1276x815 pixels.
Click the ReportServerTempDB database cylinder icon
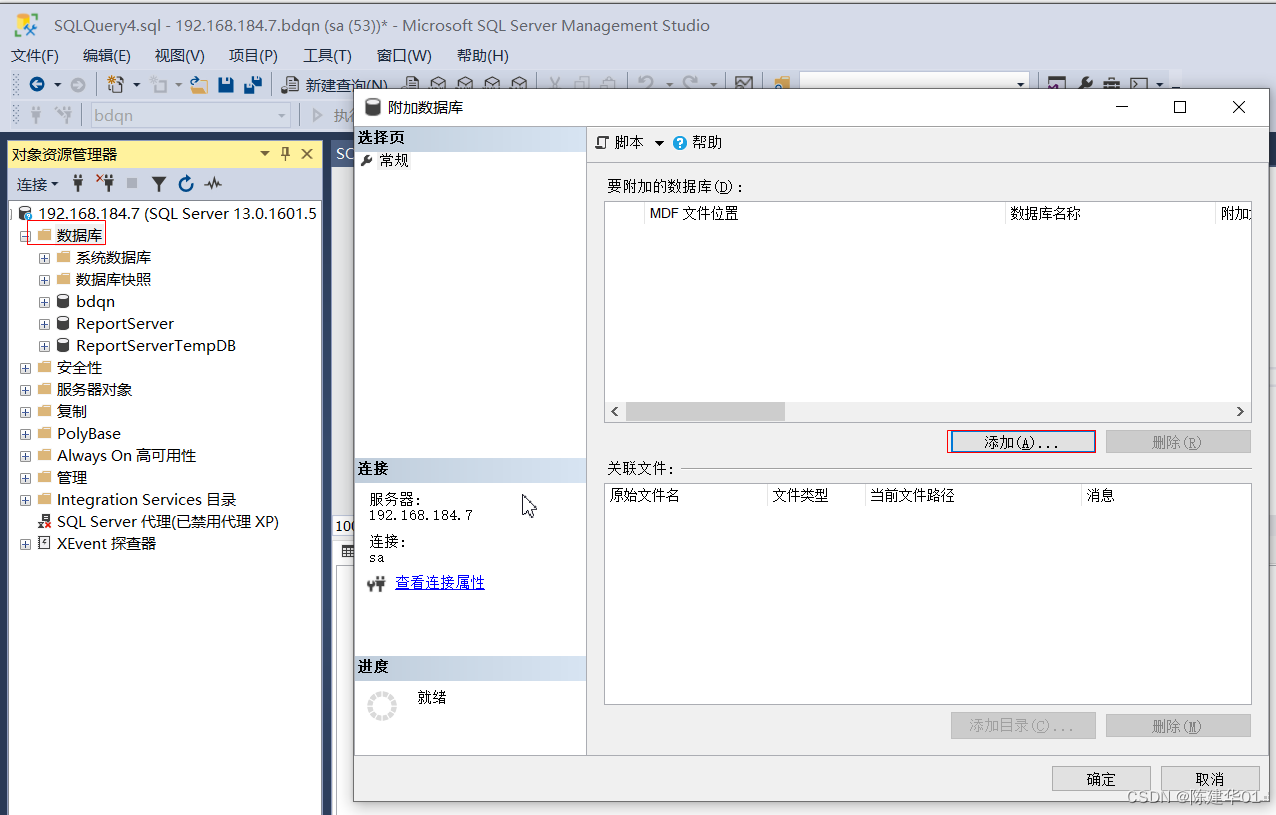[63, 346]
